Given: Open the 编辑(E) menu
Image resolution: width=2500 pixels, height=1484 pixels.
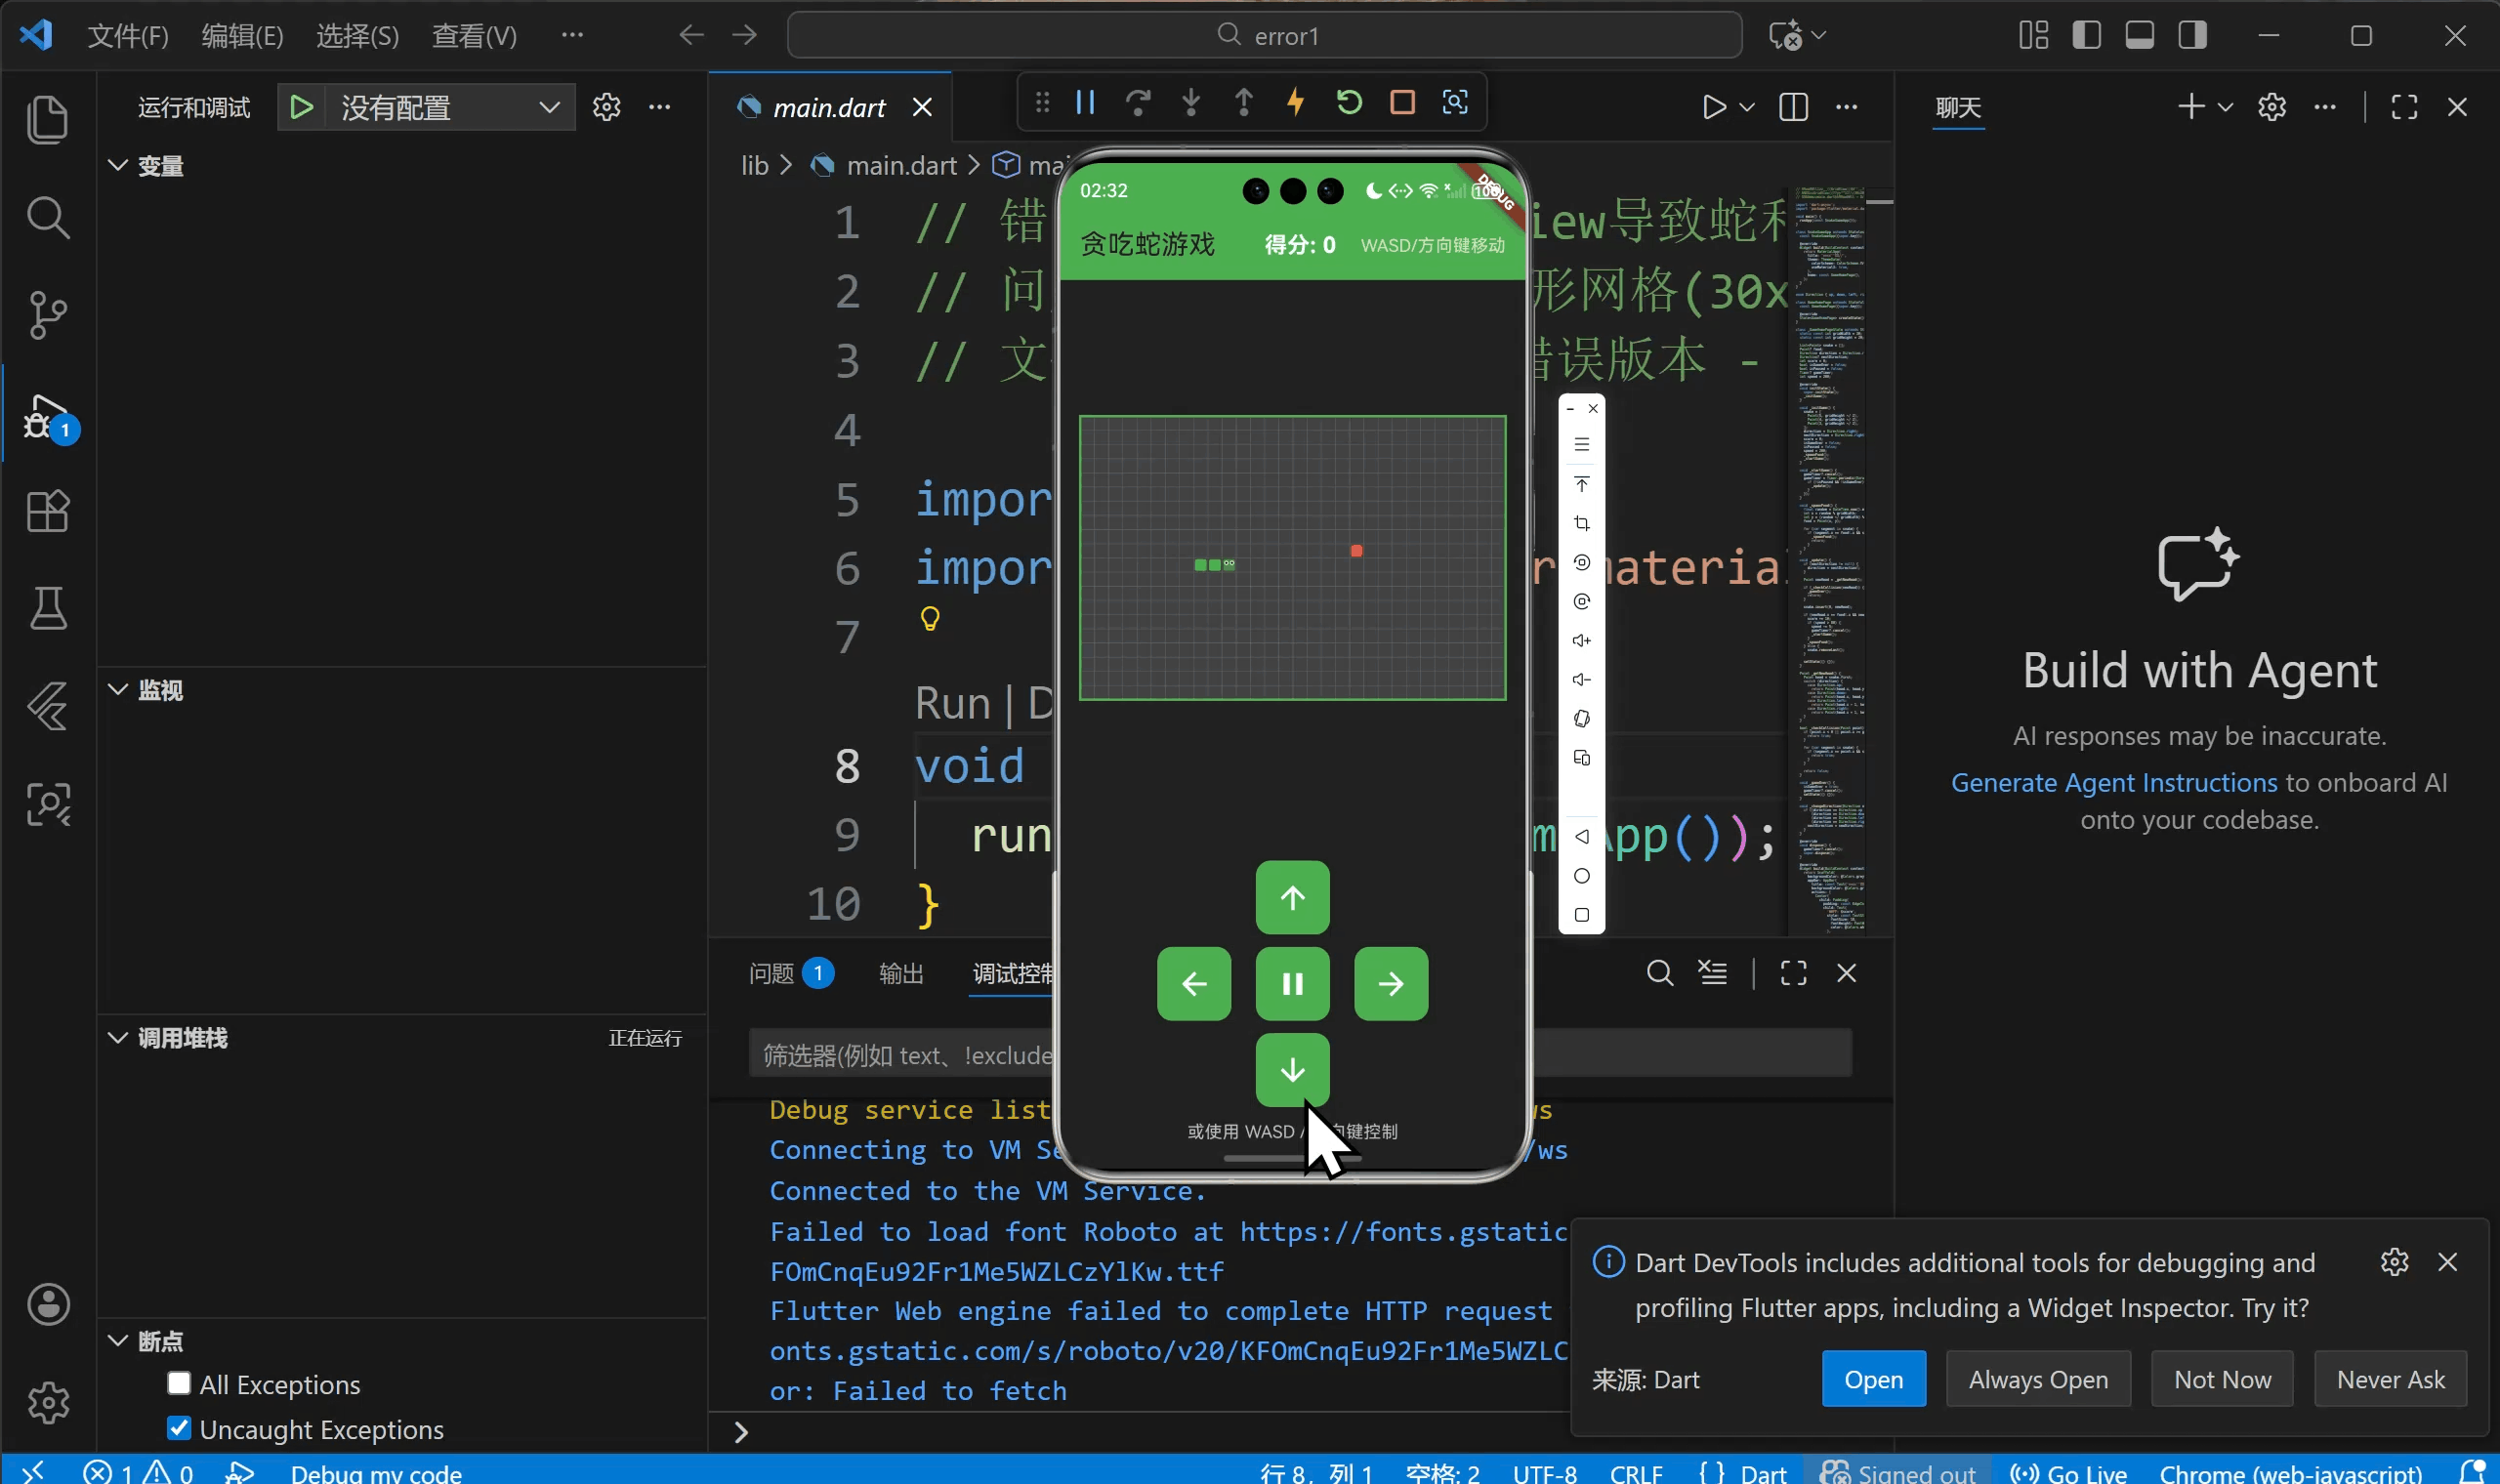Looking at the screenshot, I should 242,36.
